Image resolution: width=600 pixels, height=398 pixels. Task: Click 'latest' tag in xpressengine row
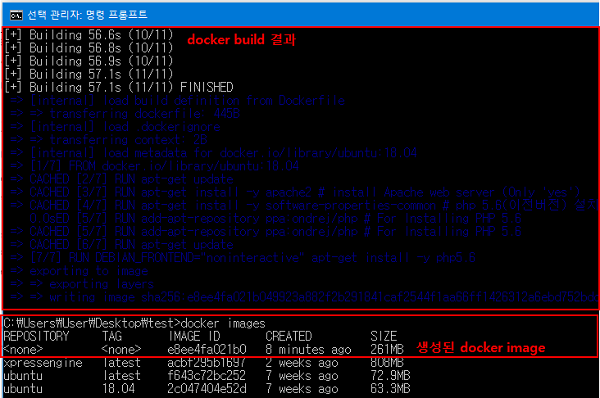(122, 363)
